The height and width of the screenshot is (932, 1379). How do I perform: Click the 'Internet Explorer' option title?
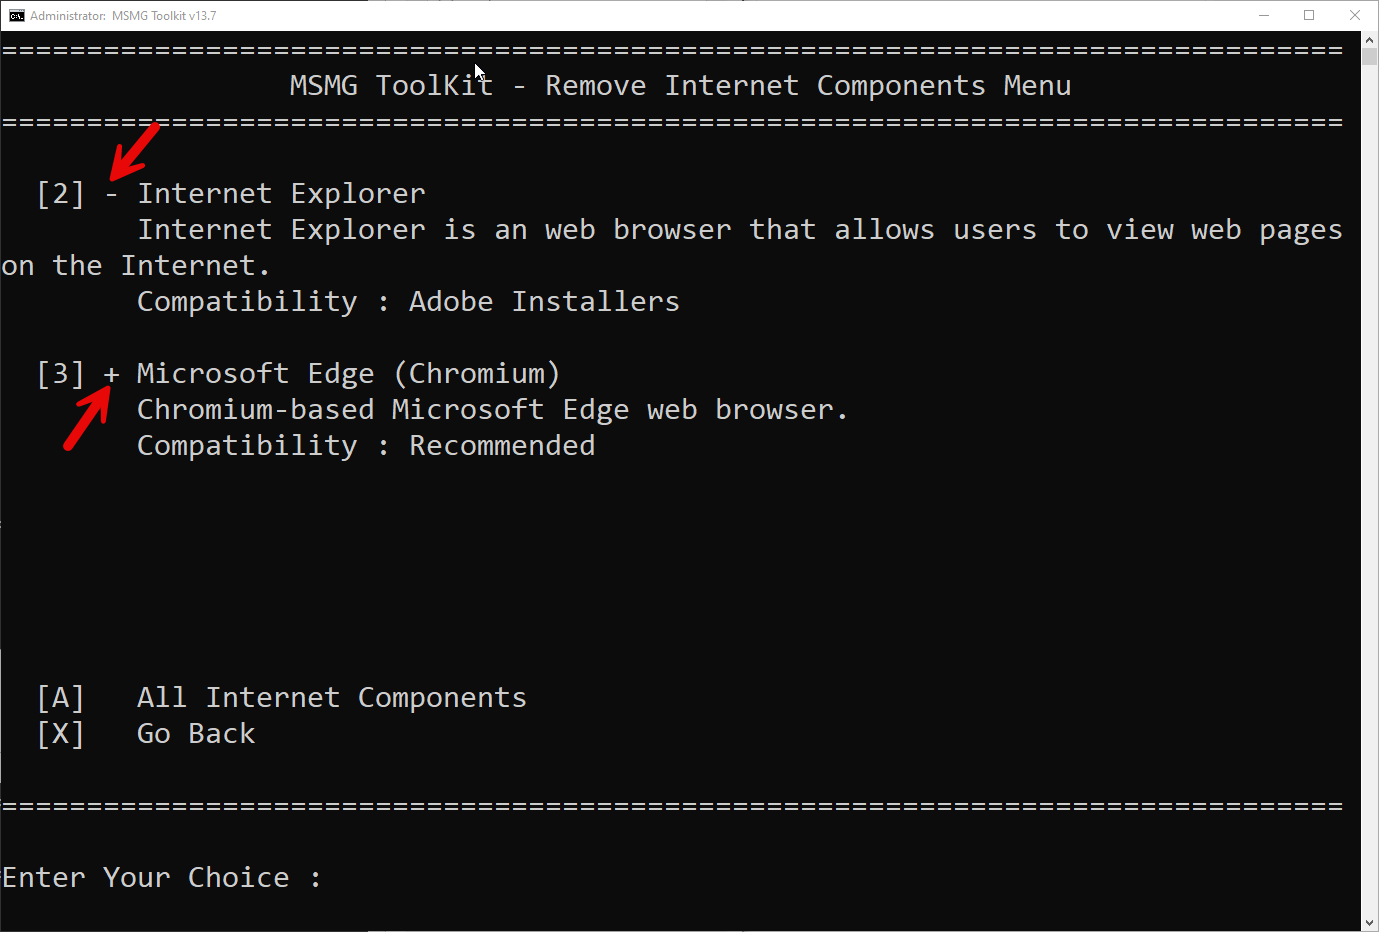tap(281, 193)
